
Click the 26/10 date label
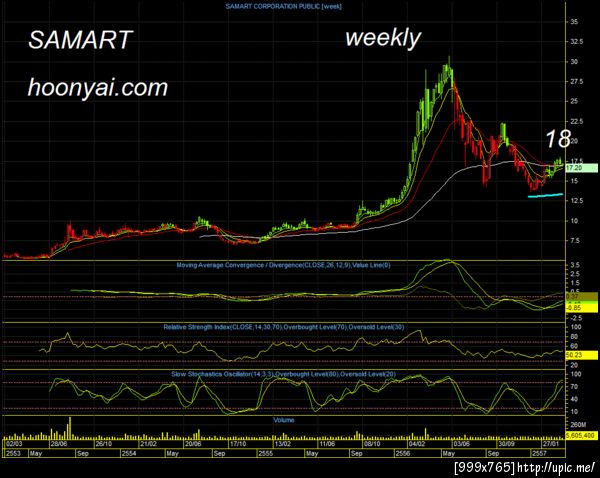pos(104,444)
